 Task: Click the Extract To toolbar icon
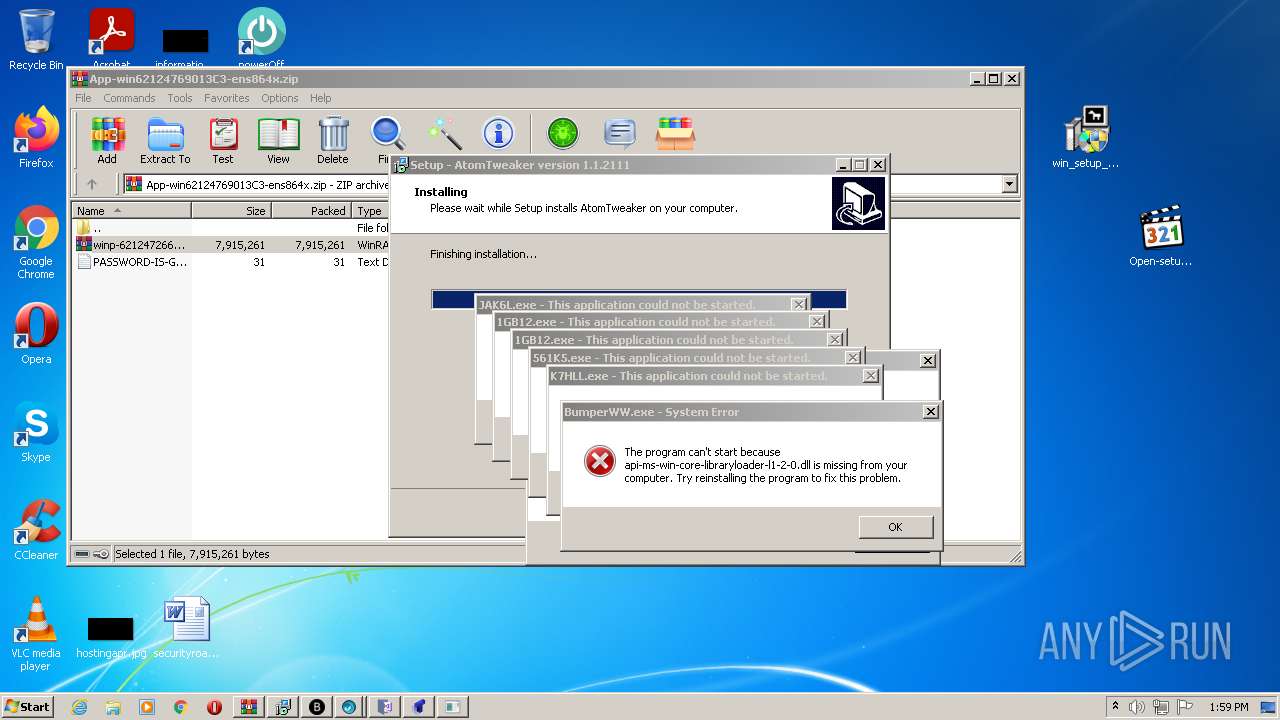click(x=165, y=141)
